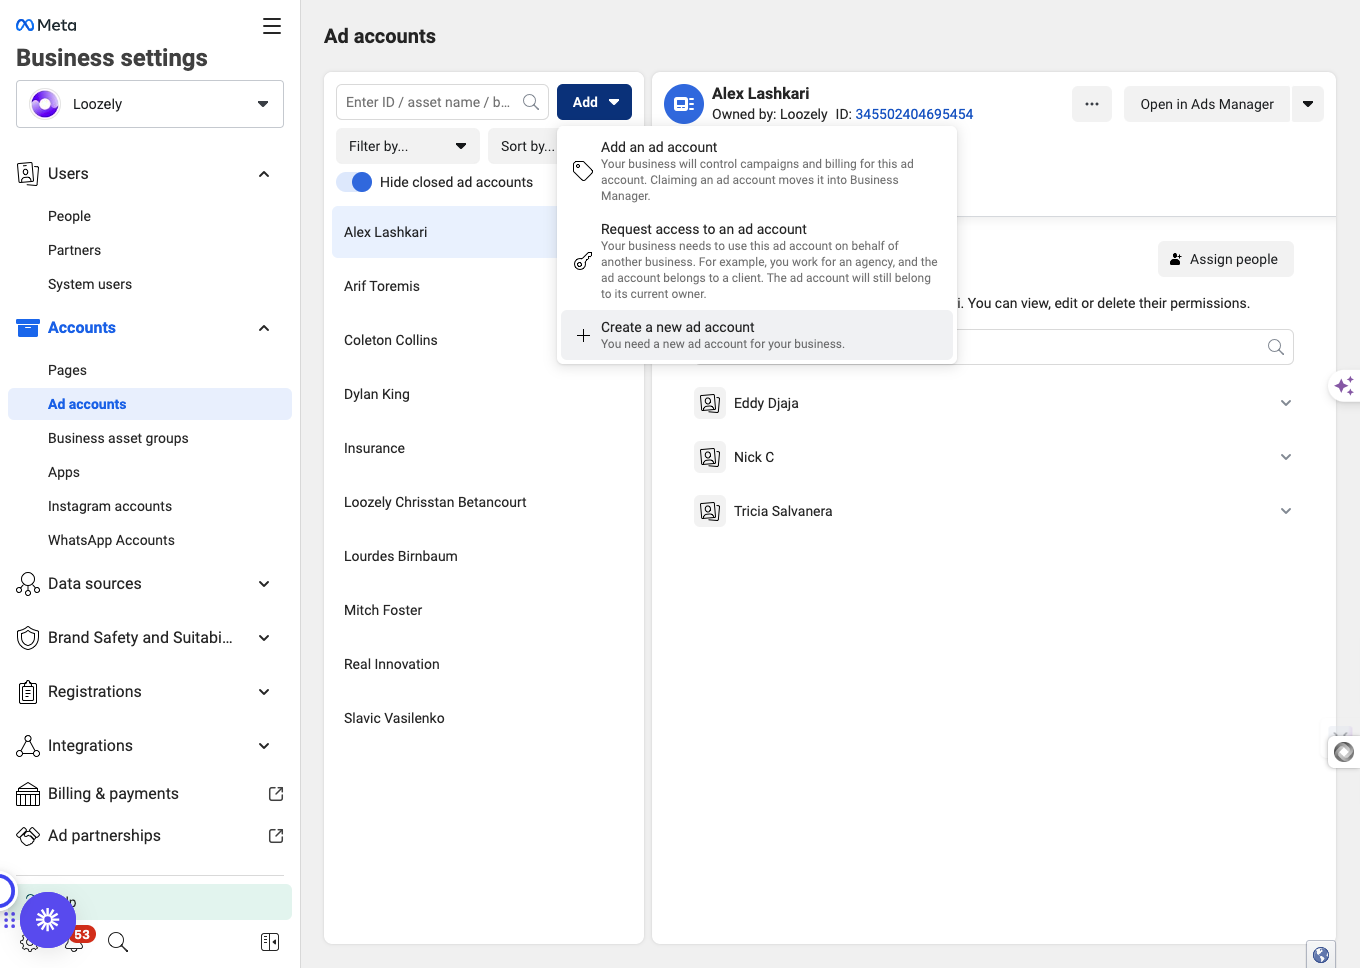Select Add an ad account option
Image resolution: width=1360 pixels, height=968 pixels.
coord(757,171)
